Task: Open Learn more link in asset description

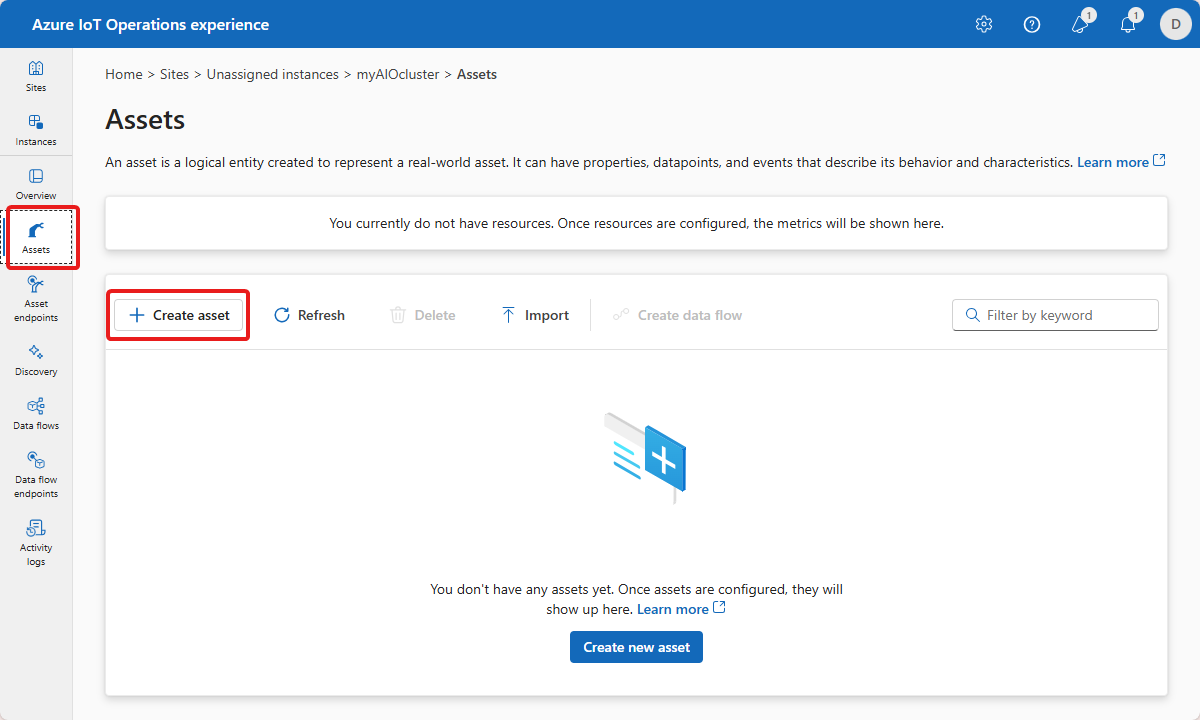Action: click(x=1121, y=162)
